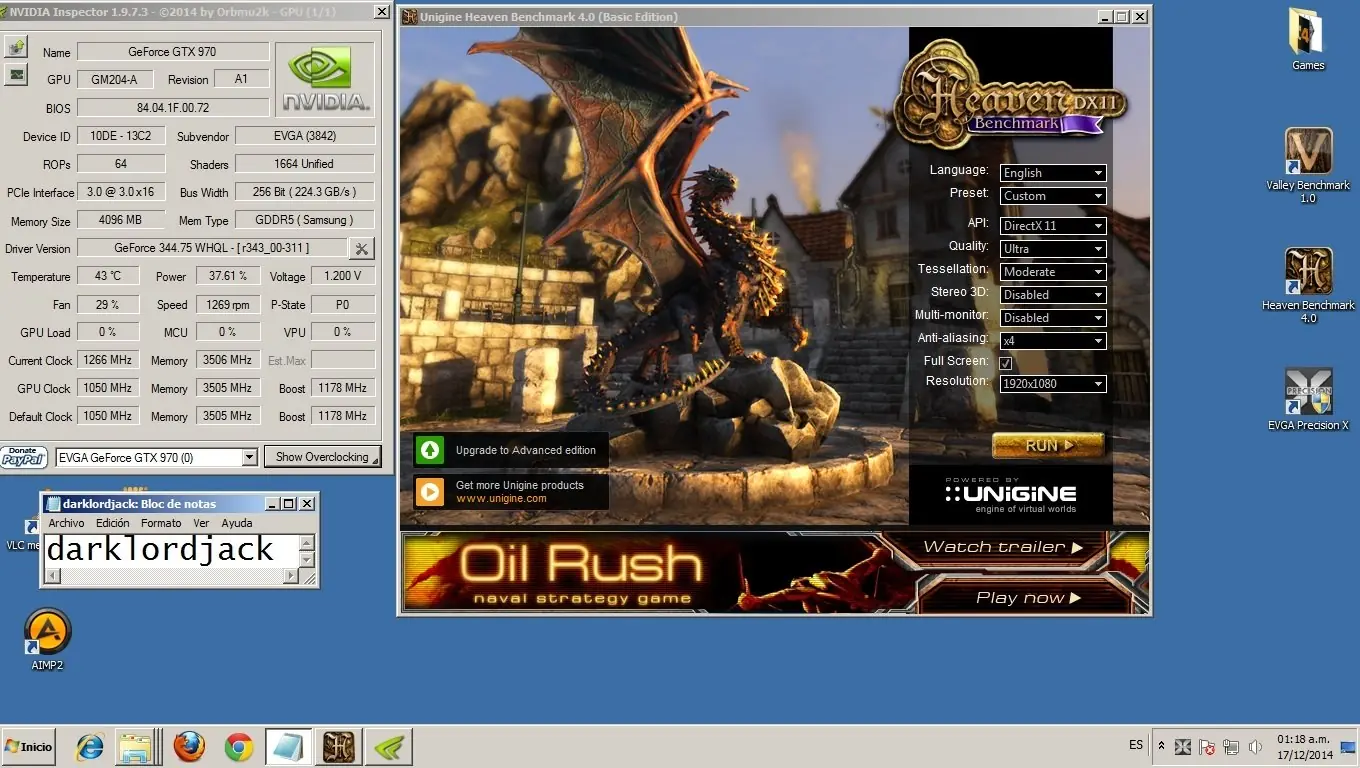Image resolution: width=1360 pixels, height=768 pixels.
Task: Open GPU selector EVGA GeForce GTX 970 dropdown
Action: pos(157,457)
